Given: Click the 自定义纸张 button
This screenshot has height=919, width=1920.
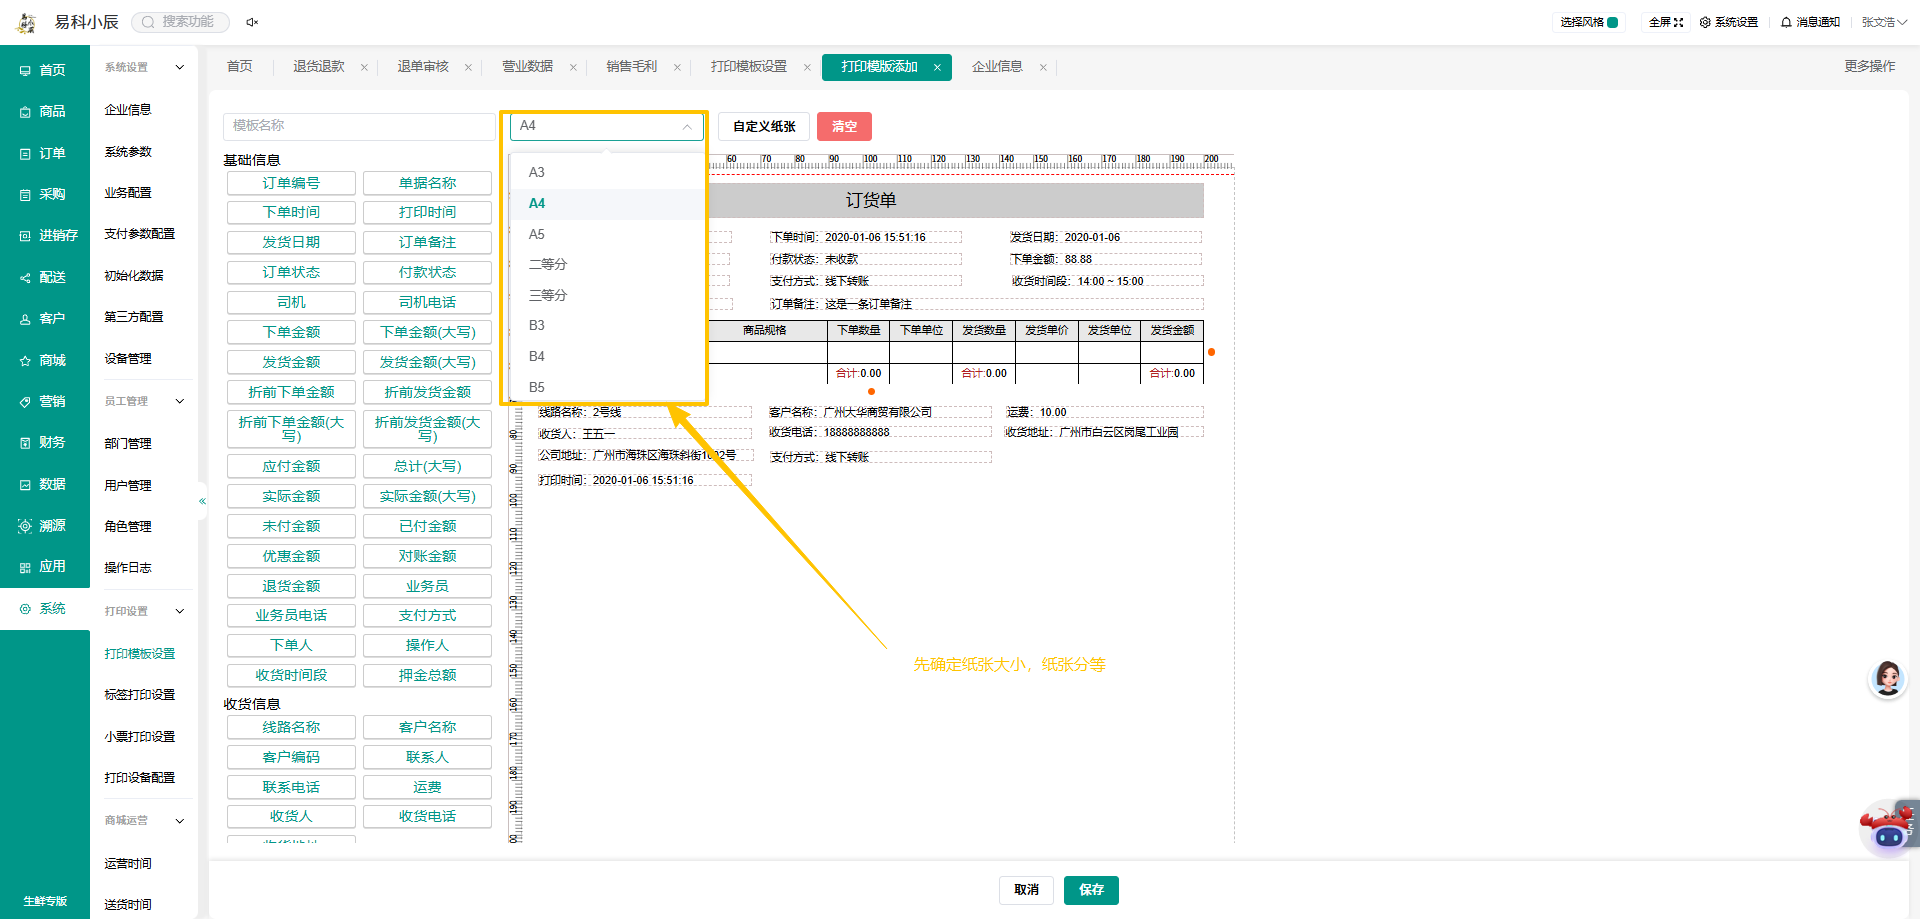Looking at the screenshot, I should [x=764, y=126].
